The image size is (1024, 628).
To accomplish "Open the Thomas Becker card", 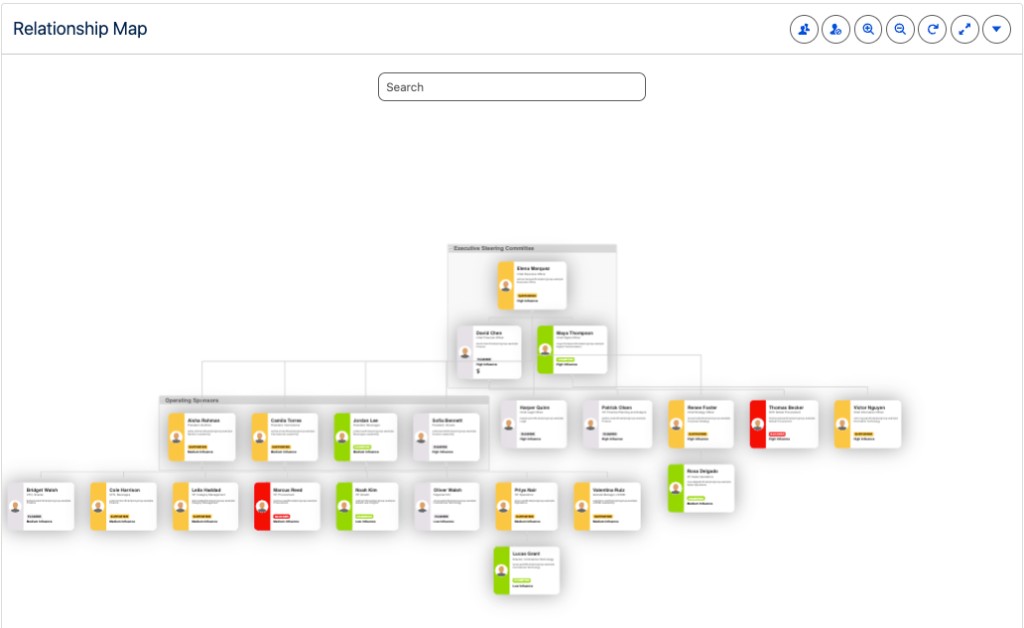I will click(784, 424).
